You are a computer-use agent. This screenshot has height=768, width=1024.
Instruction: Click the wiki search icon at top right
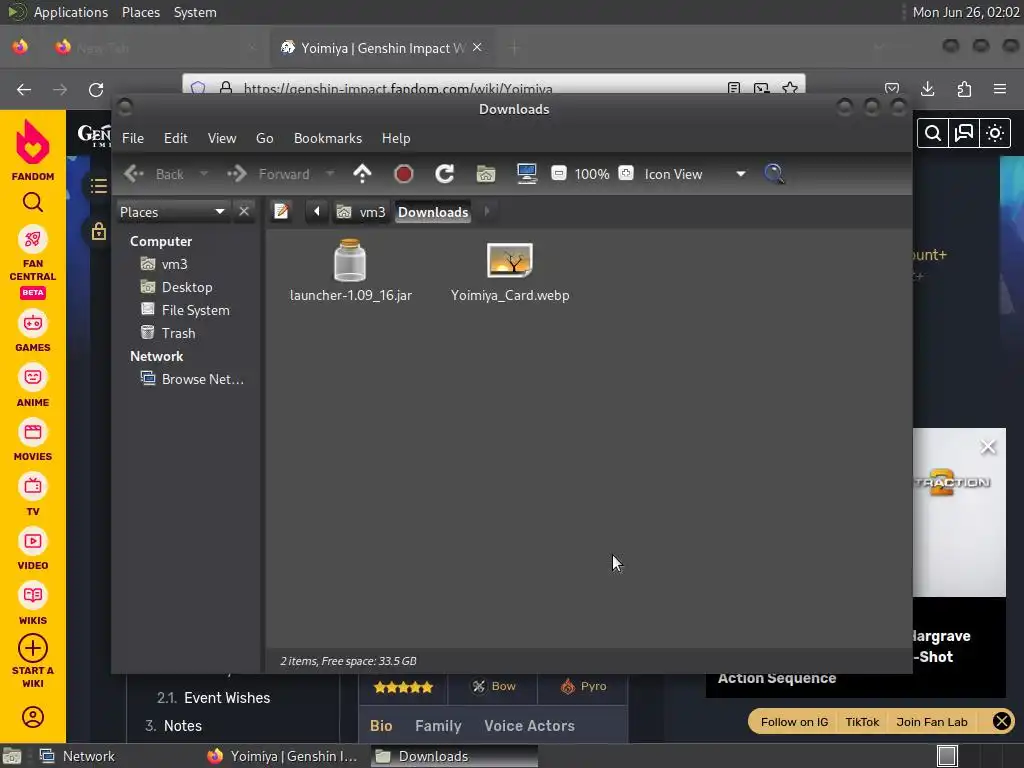pos(933,133)
